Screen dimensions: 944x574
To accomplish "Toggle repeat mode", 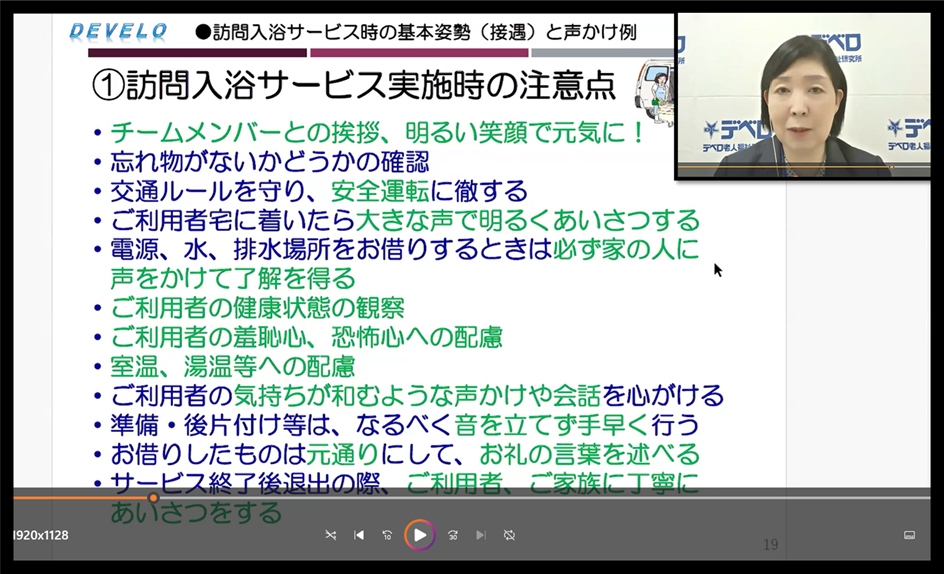I will click(509, 535).
